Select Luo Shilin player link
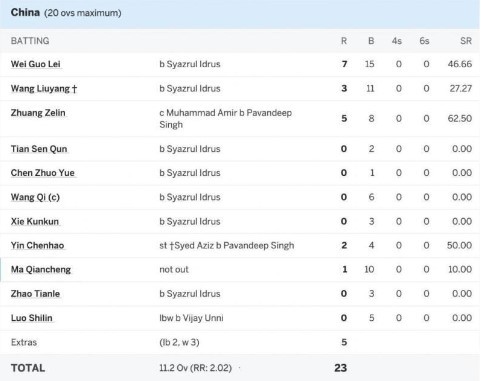 (32, 318)
